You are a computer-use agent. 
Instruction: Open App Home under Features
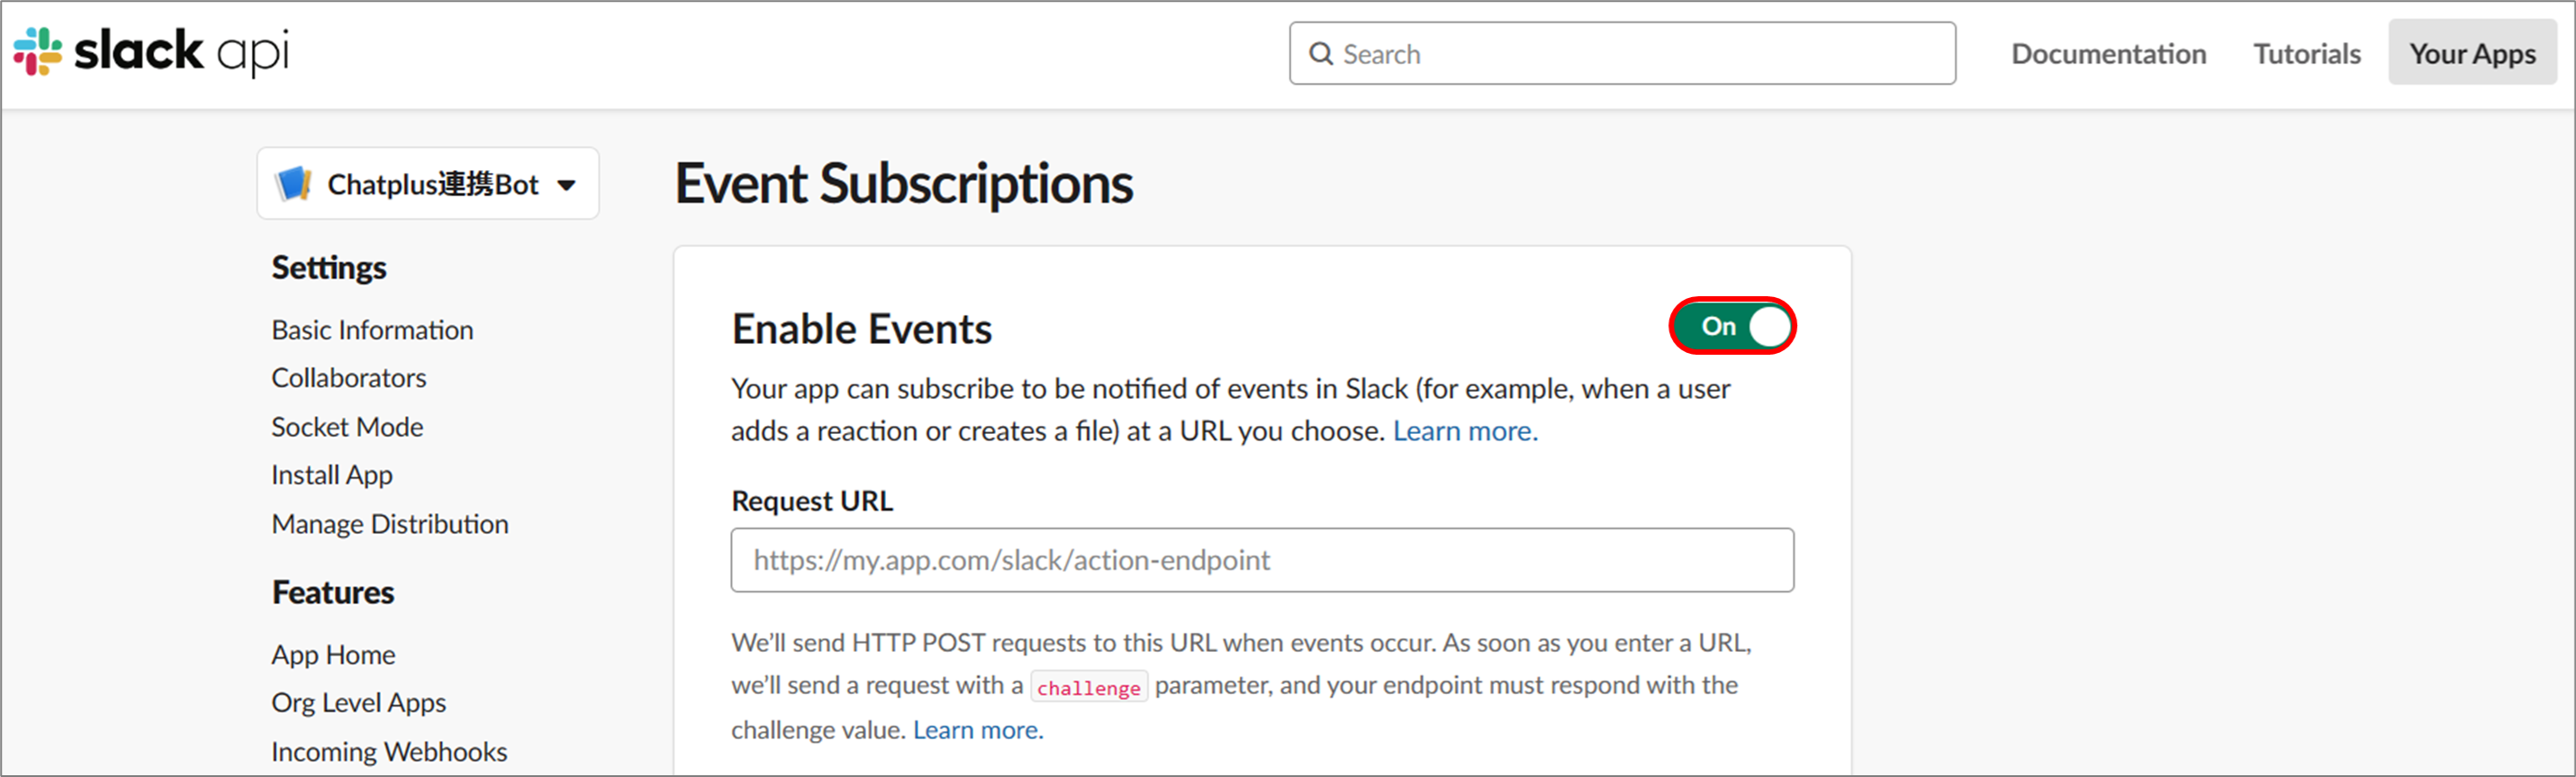coord(333,655)
